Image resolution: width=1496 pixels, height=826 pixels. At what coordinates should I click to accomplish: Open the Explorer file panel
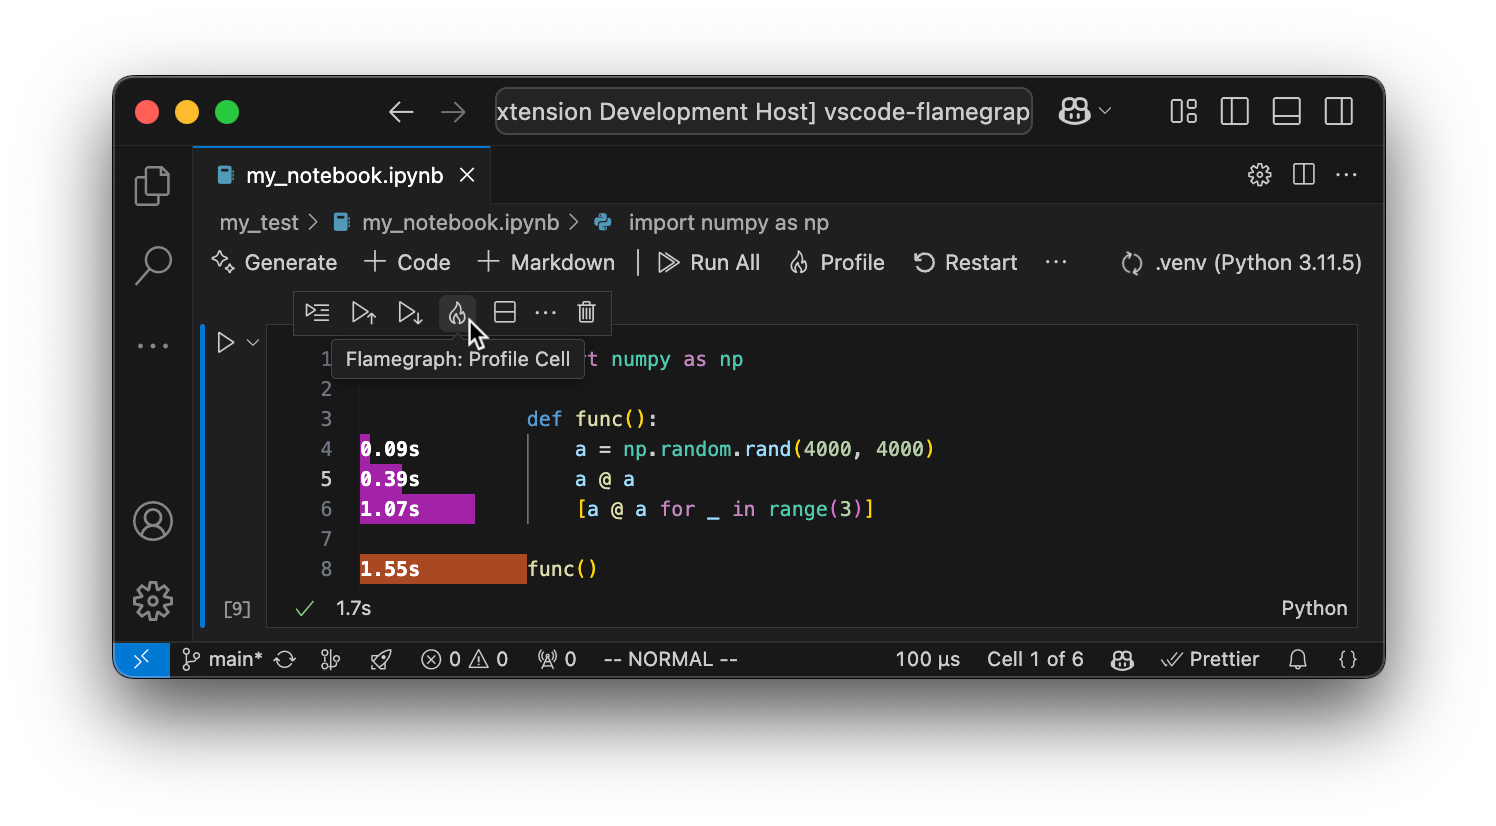pyautogui.click(x=152, y=185)
